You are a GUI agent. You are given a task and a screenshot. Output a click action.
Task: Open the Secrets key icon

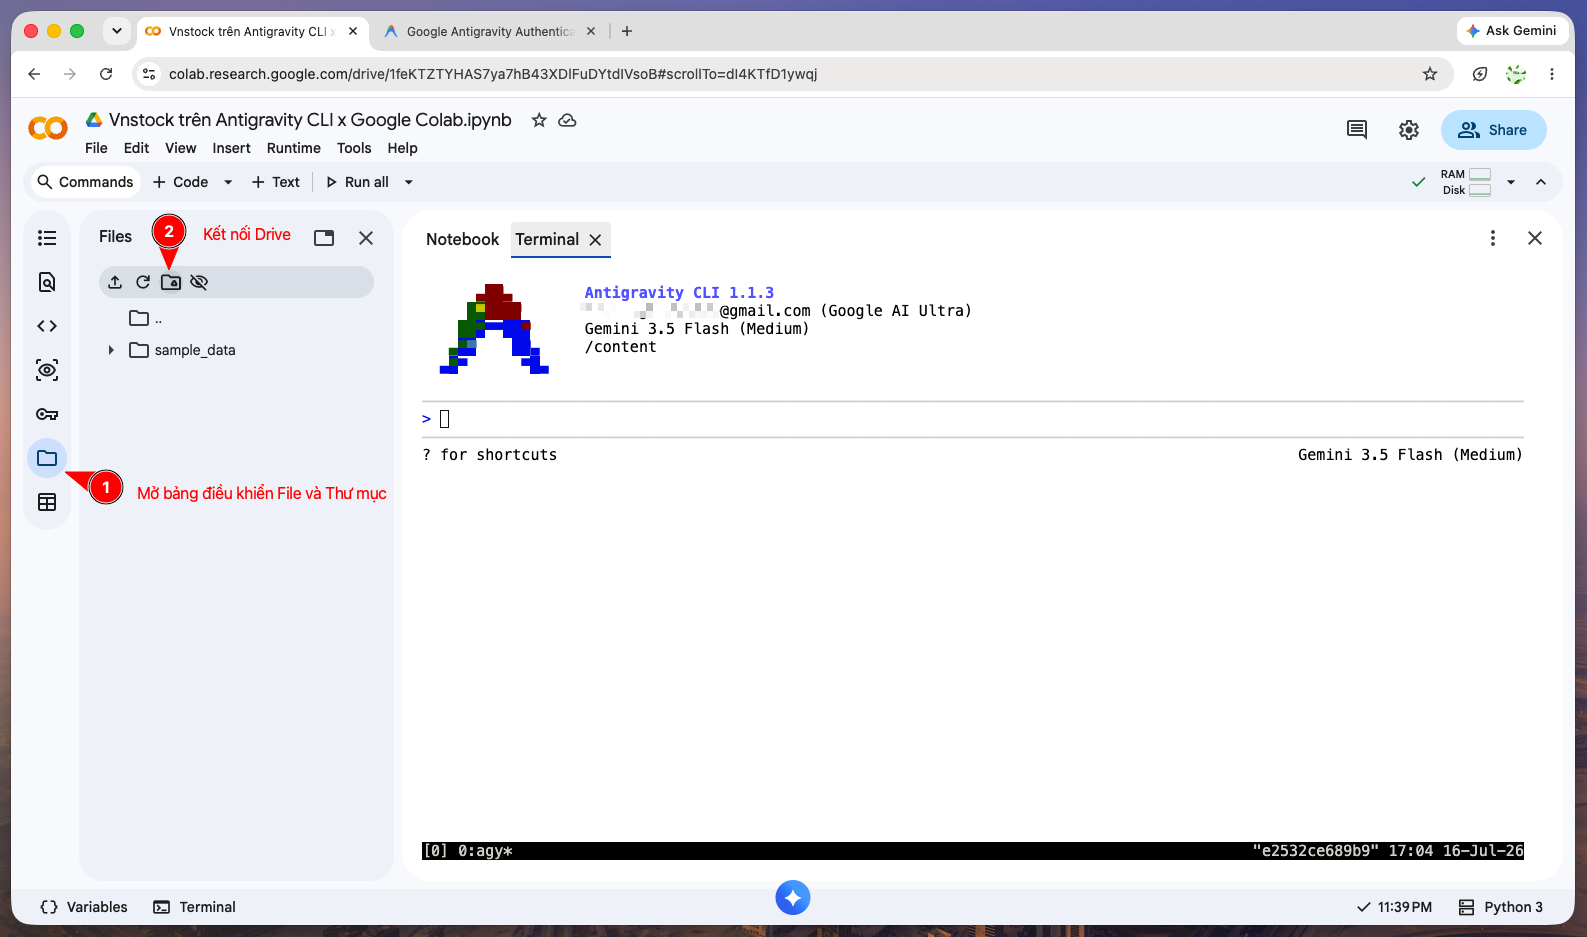pos(47,414)
